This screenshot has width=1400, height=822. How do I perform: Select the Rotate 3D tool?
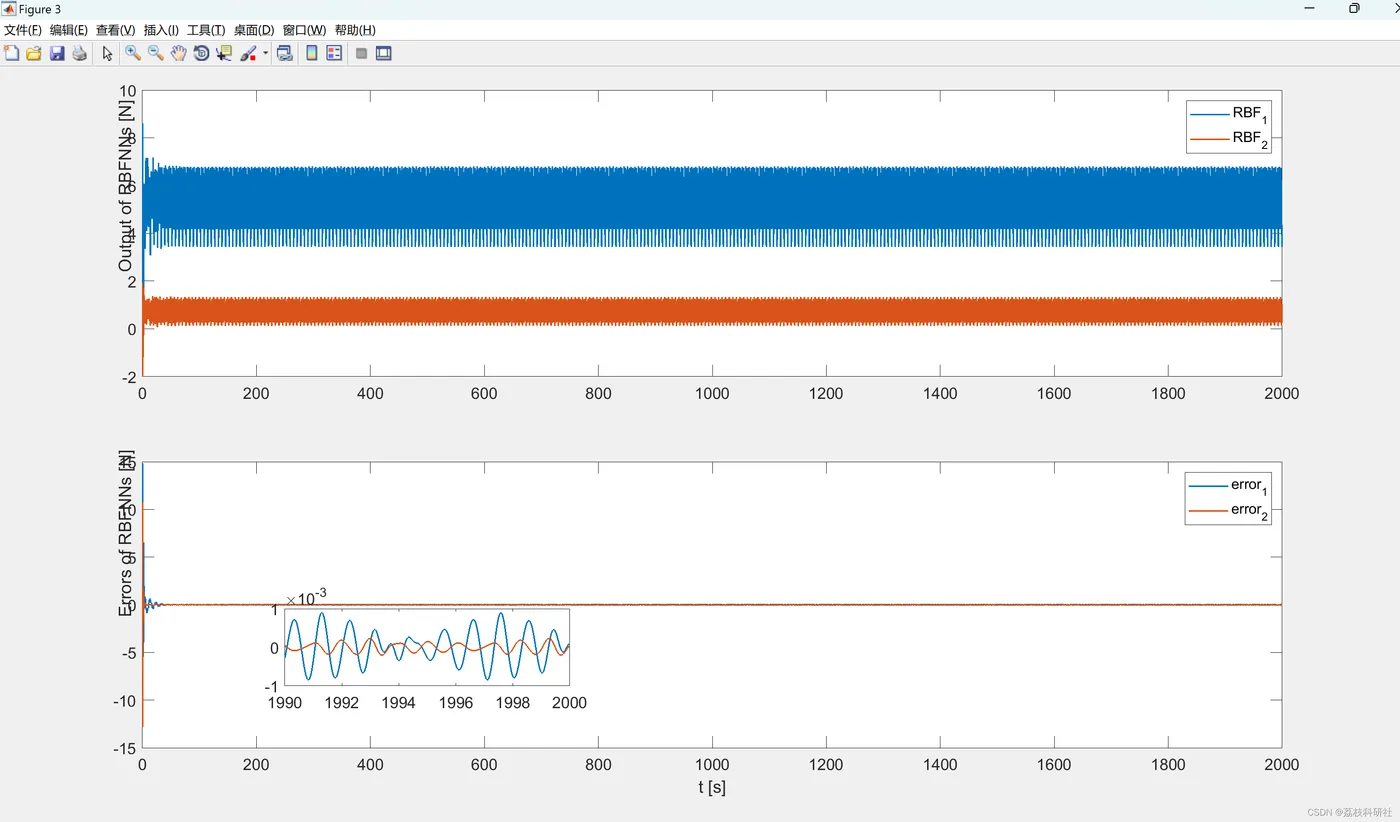201,53
